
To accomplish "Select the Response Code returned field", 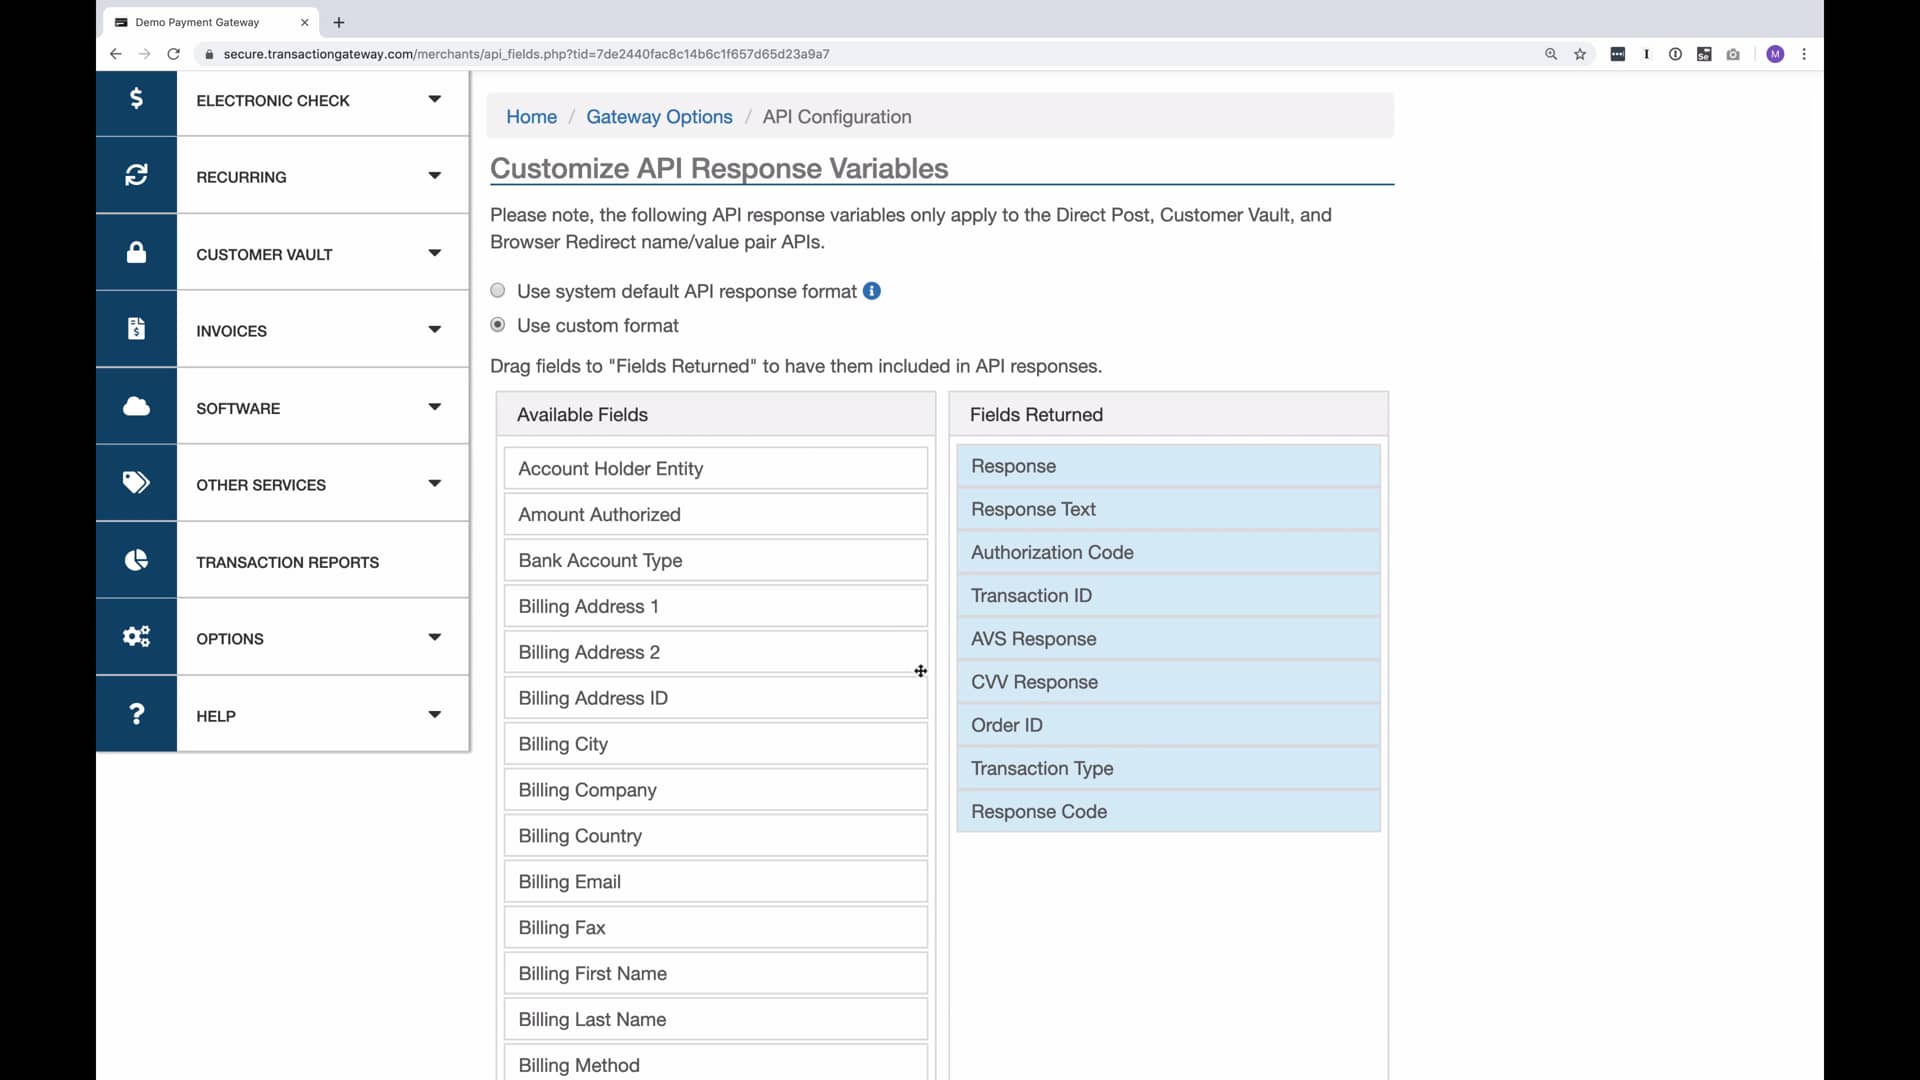I will (1168, 811).
